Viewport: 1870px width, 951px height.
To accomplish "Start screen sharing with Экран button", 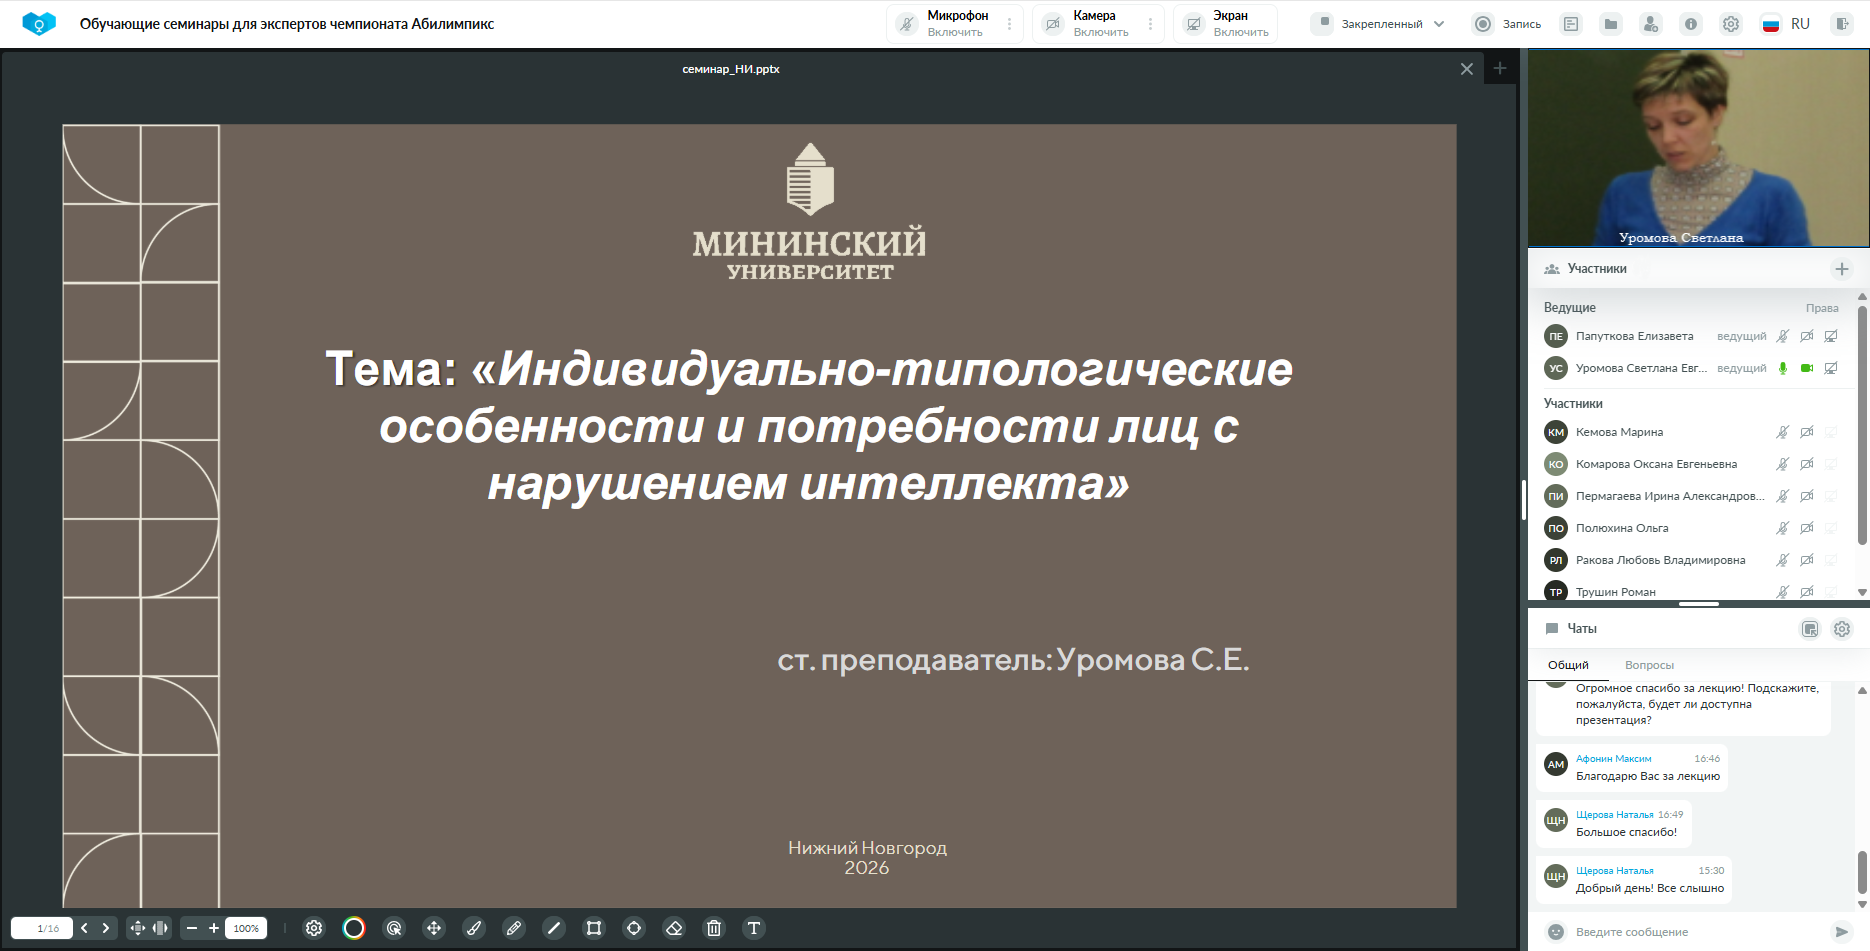I will coord(1228,24).
